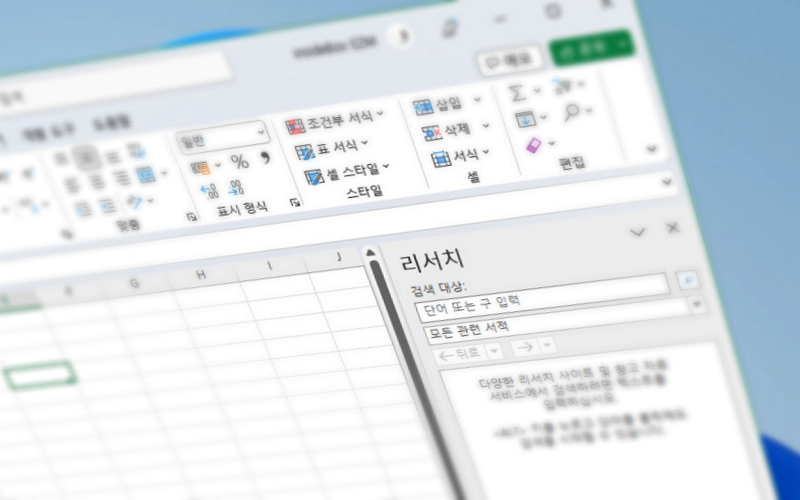Click the fill down icon
Screen dimensions: 800x500
pos(525,120)
